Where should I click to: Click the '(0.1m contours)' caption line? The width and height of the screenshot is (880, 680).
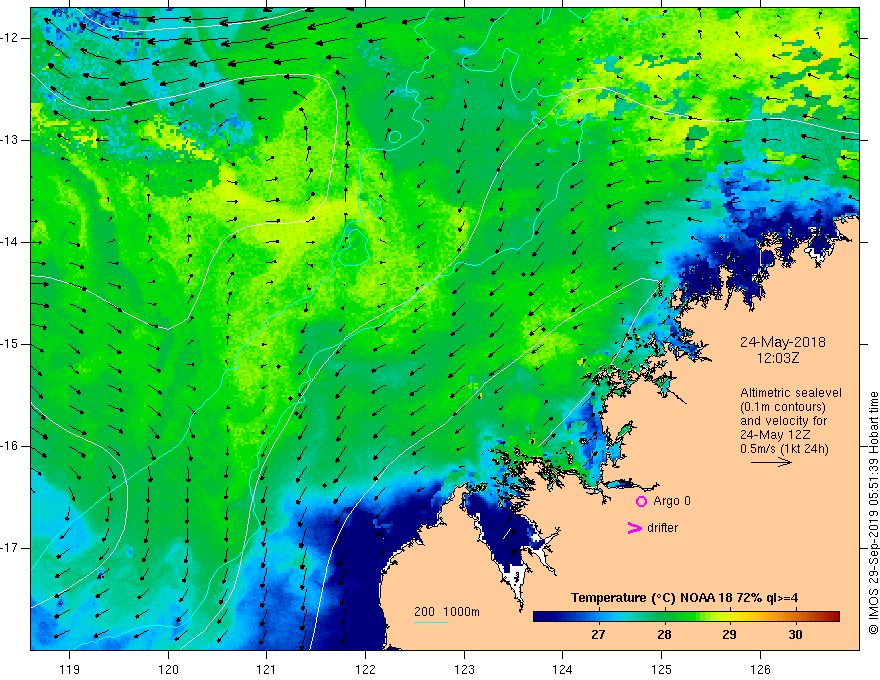783,407
